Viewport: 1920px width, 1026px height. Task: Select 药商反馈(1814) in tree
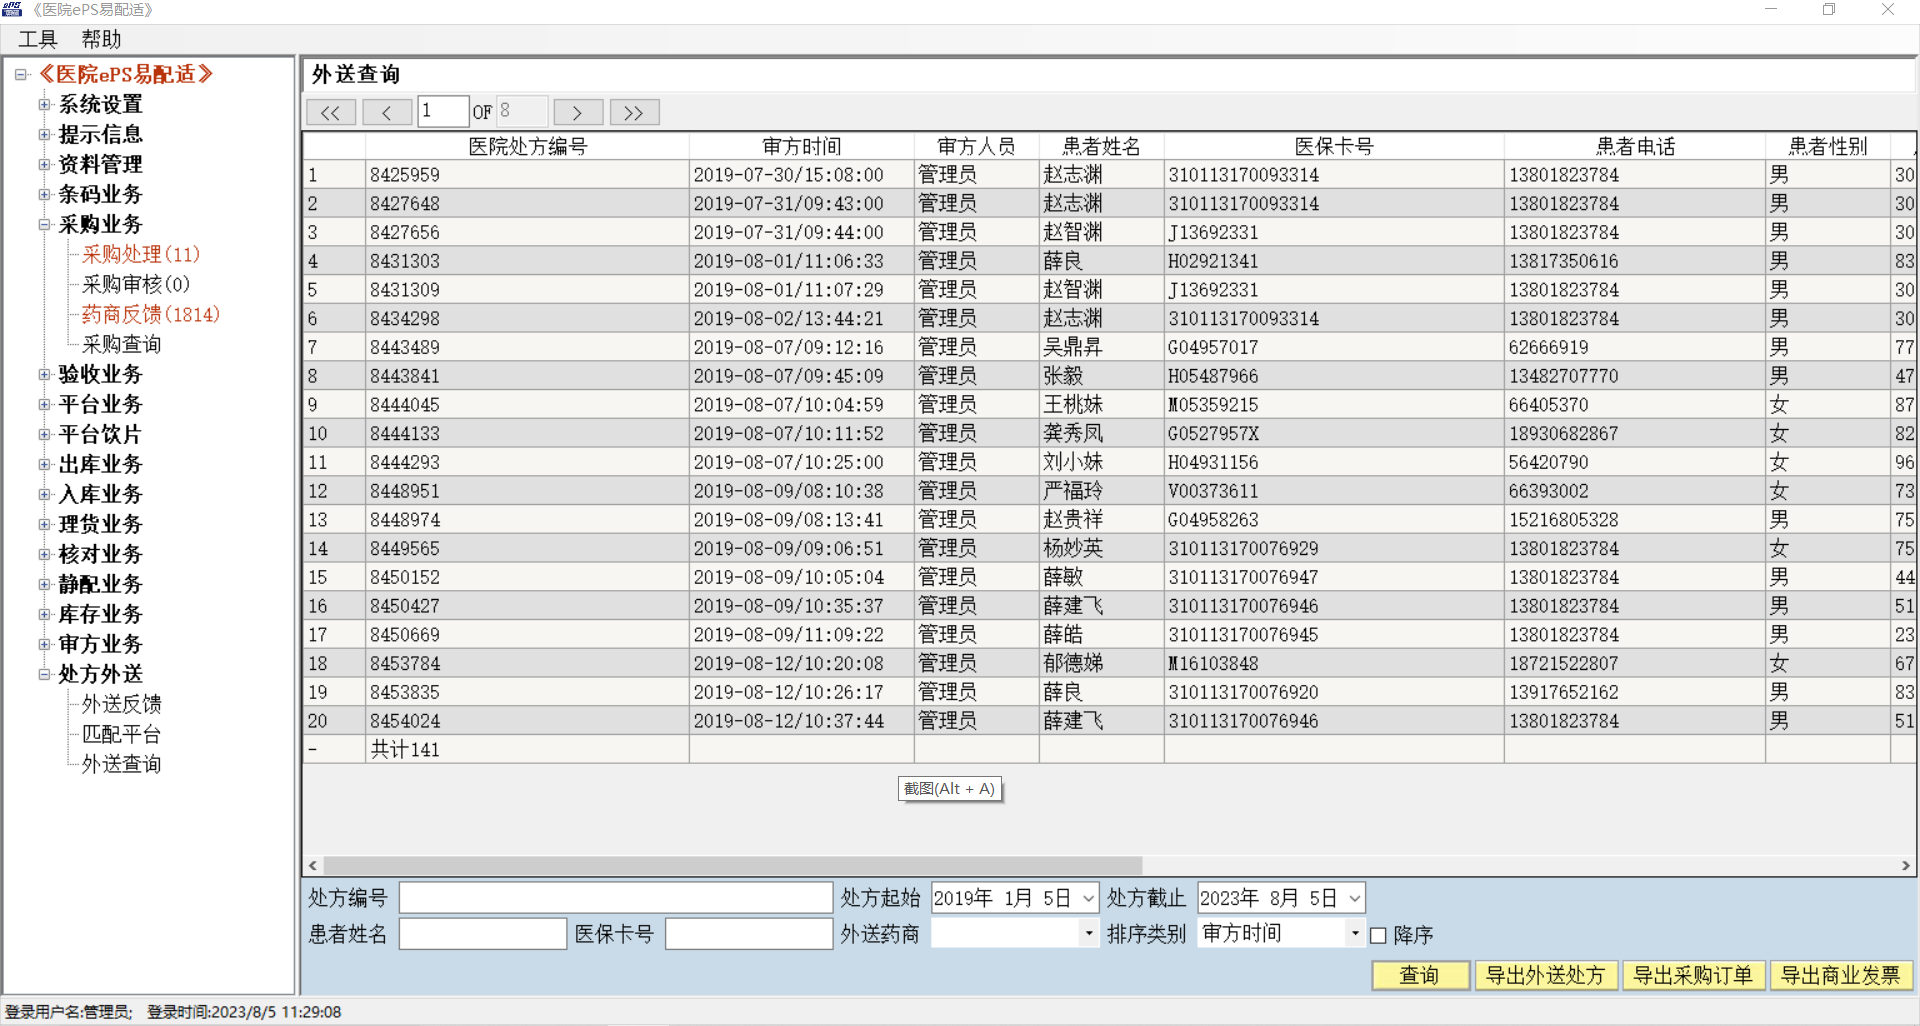point(151,314)
